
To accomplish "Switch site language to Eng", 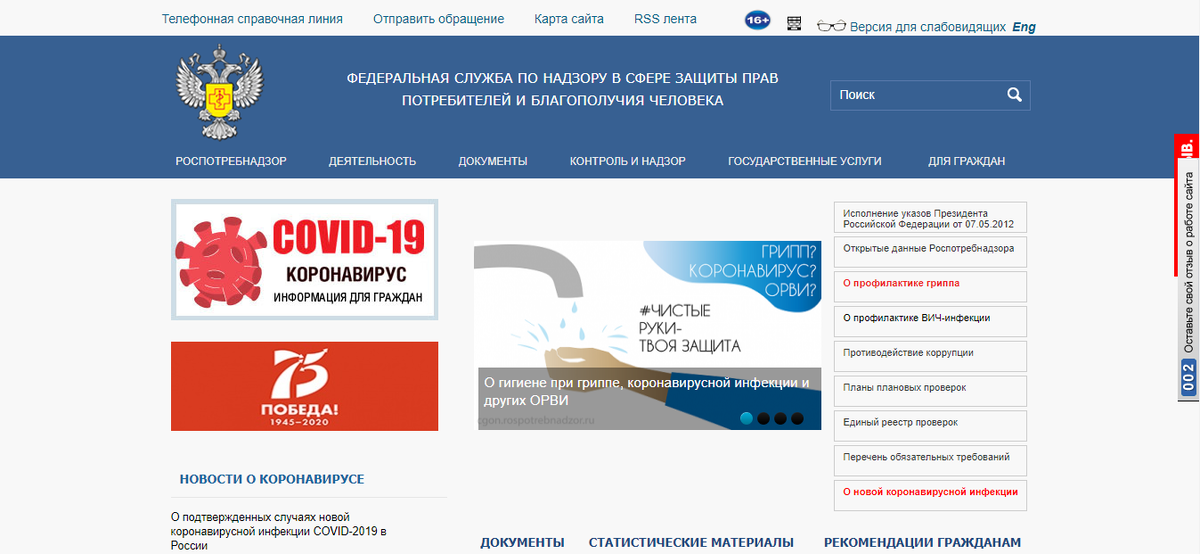I will 1024,27.
